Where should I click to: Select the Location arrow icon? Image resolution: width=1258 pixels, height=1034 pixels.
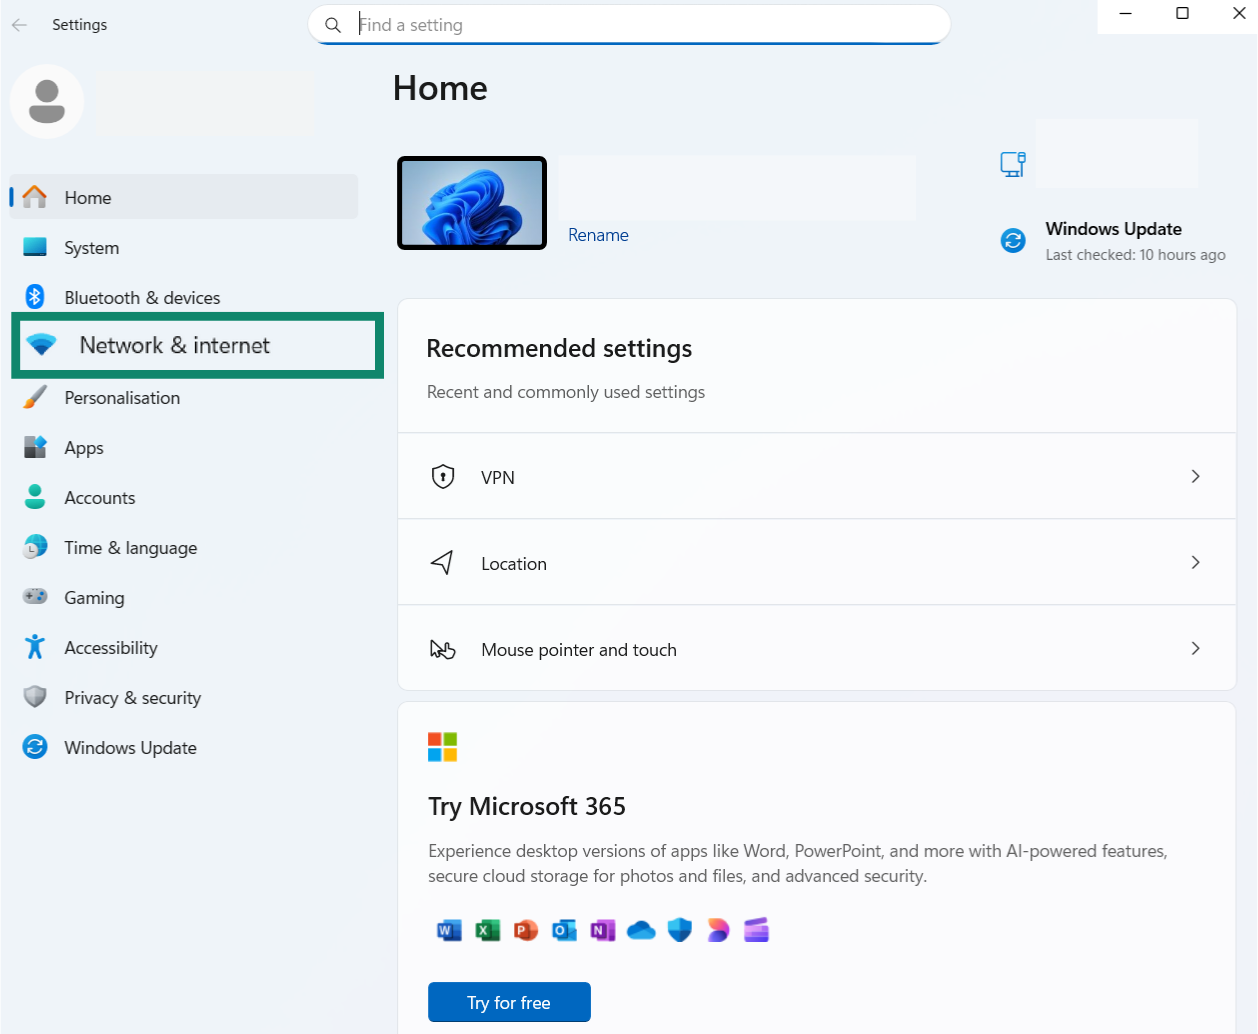[x=442, y=563]
